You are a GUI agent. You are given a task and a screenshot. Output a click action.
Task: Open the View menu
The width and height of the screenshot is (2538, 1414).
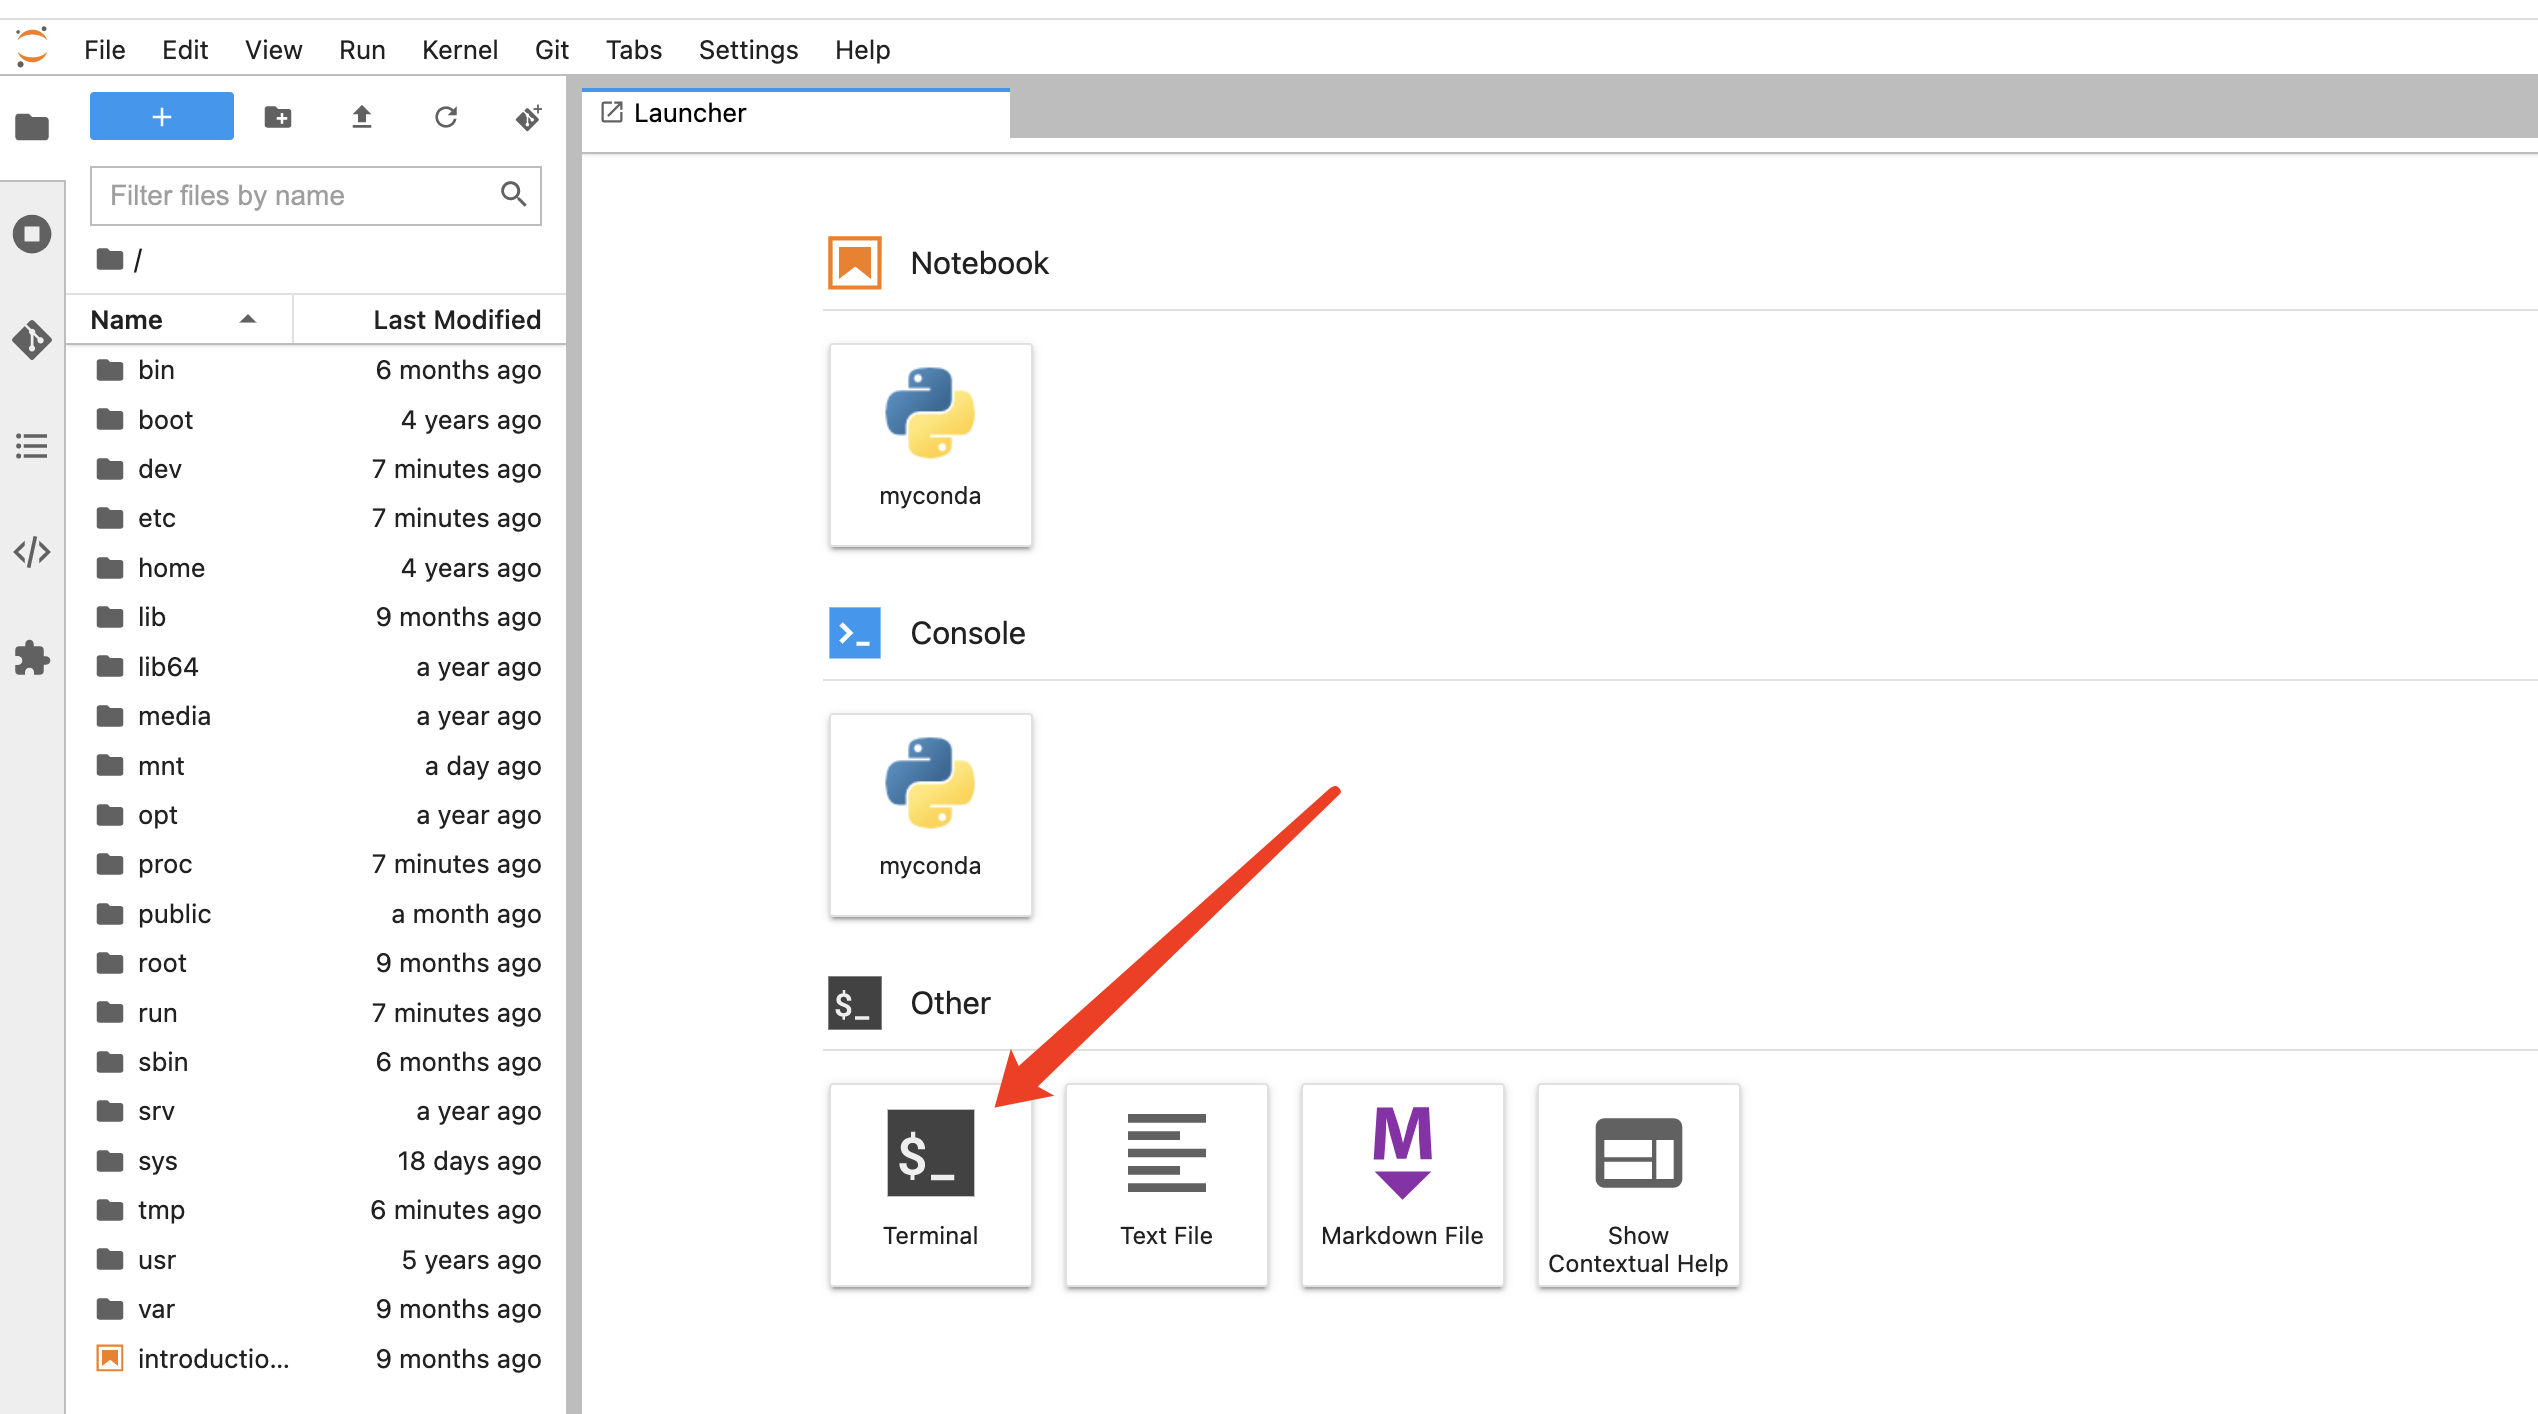274,50
